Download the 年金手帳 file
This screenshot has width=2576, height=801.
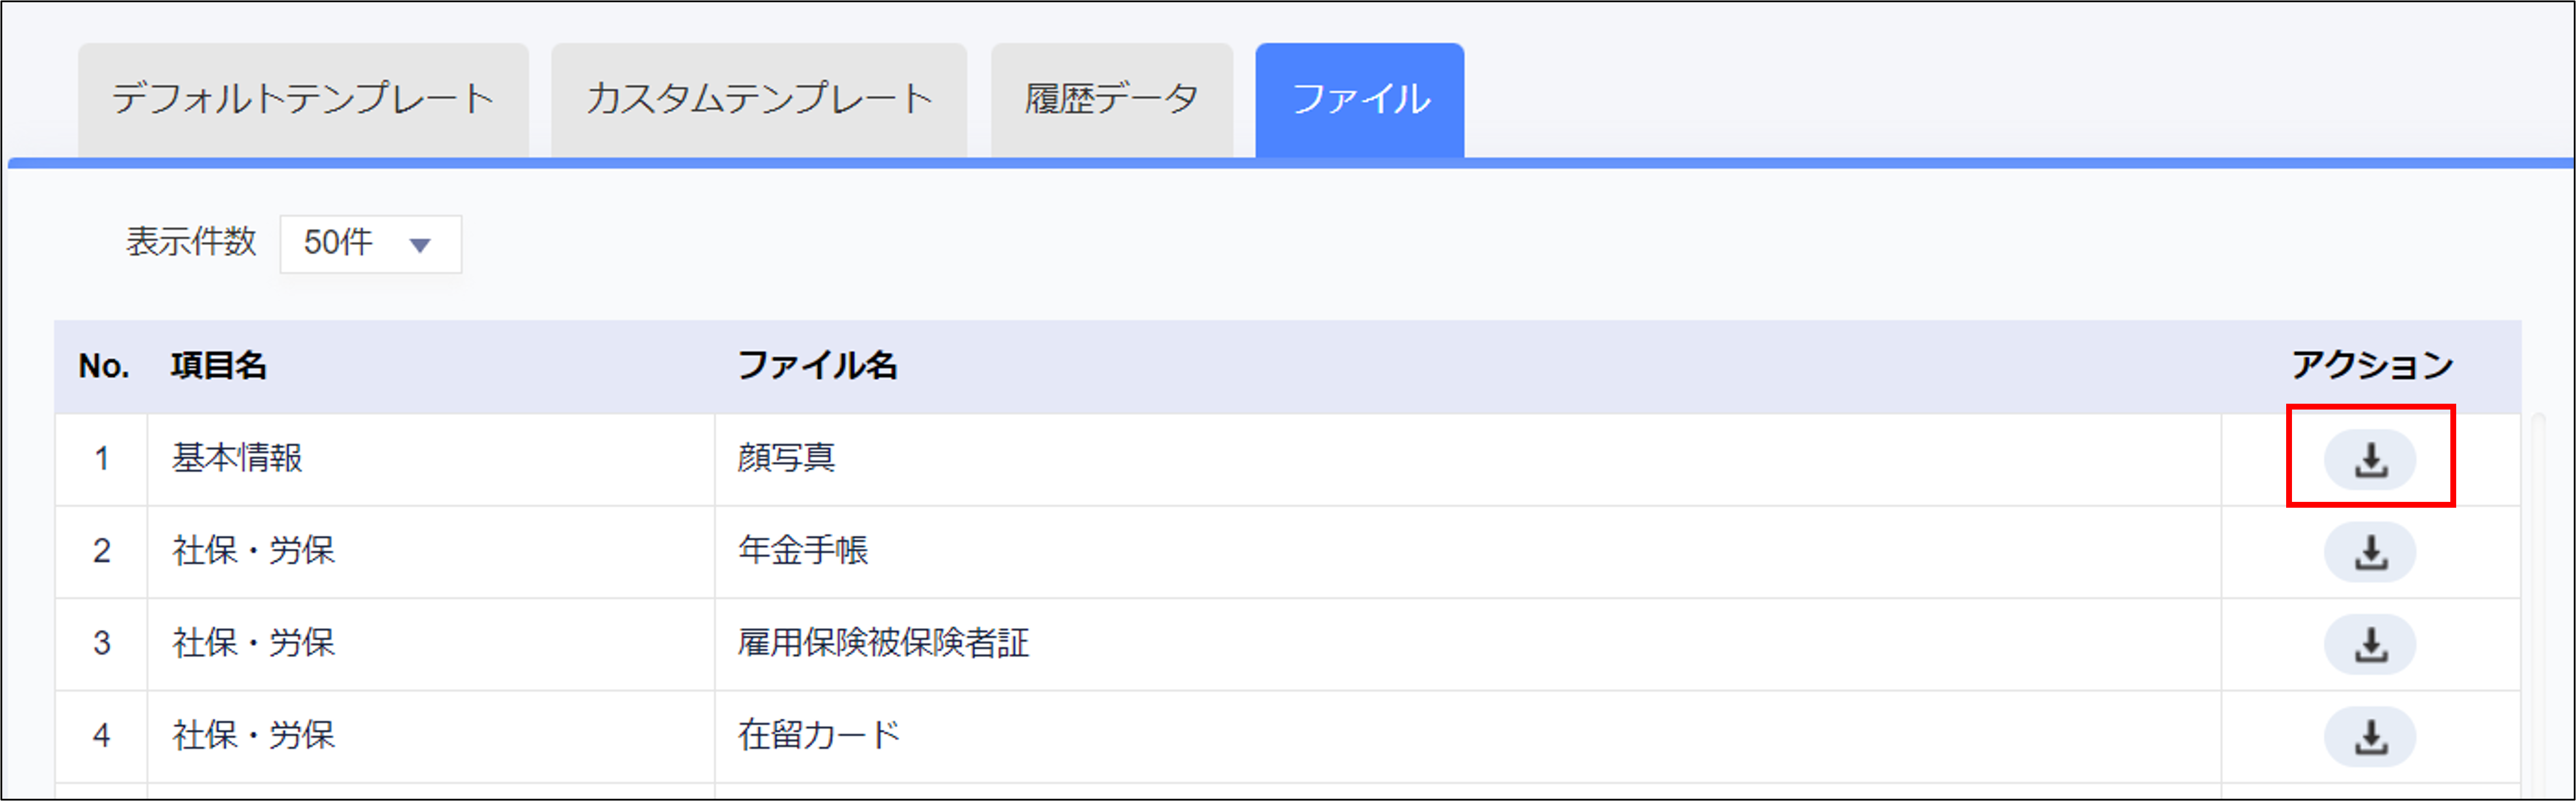pos(2369,552)
